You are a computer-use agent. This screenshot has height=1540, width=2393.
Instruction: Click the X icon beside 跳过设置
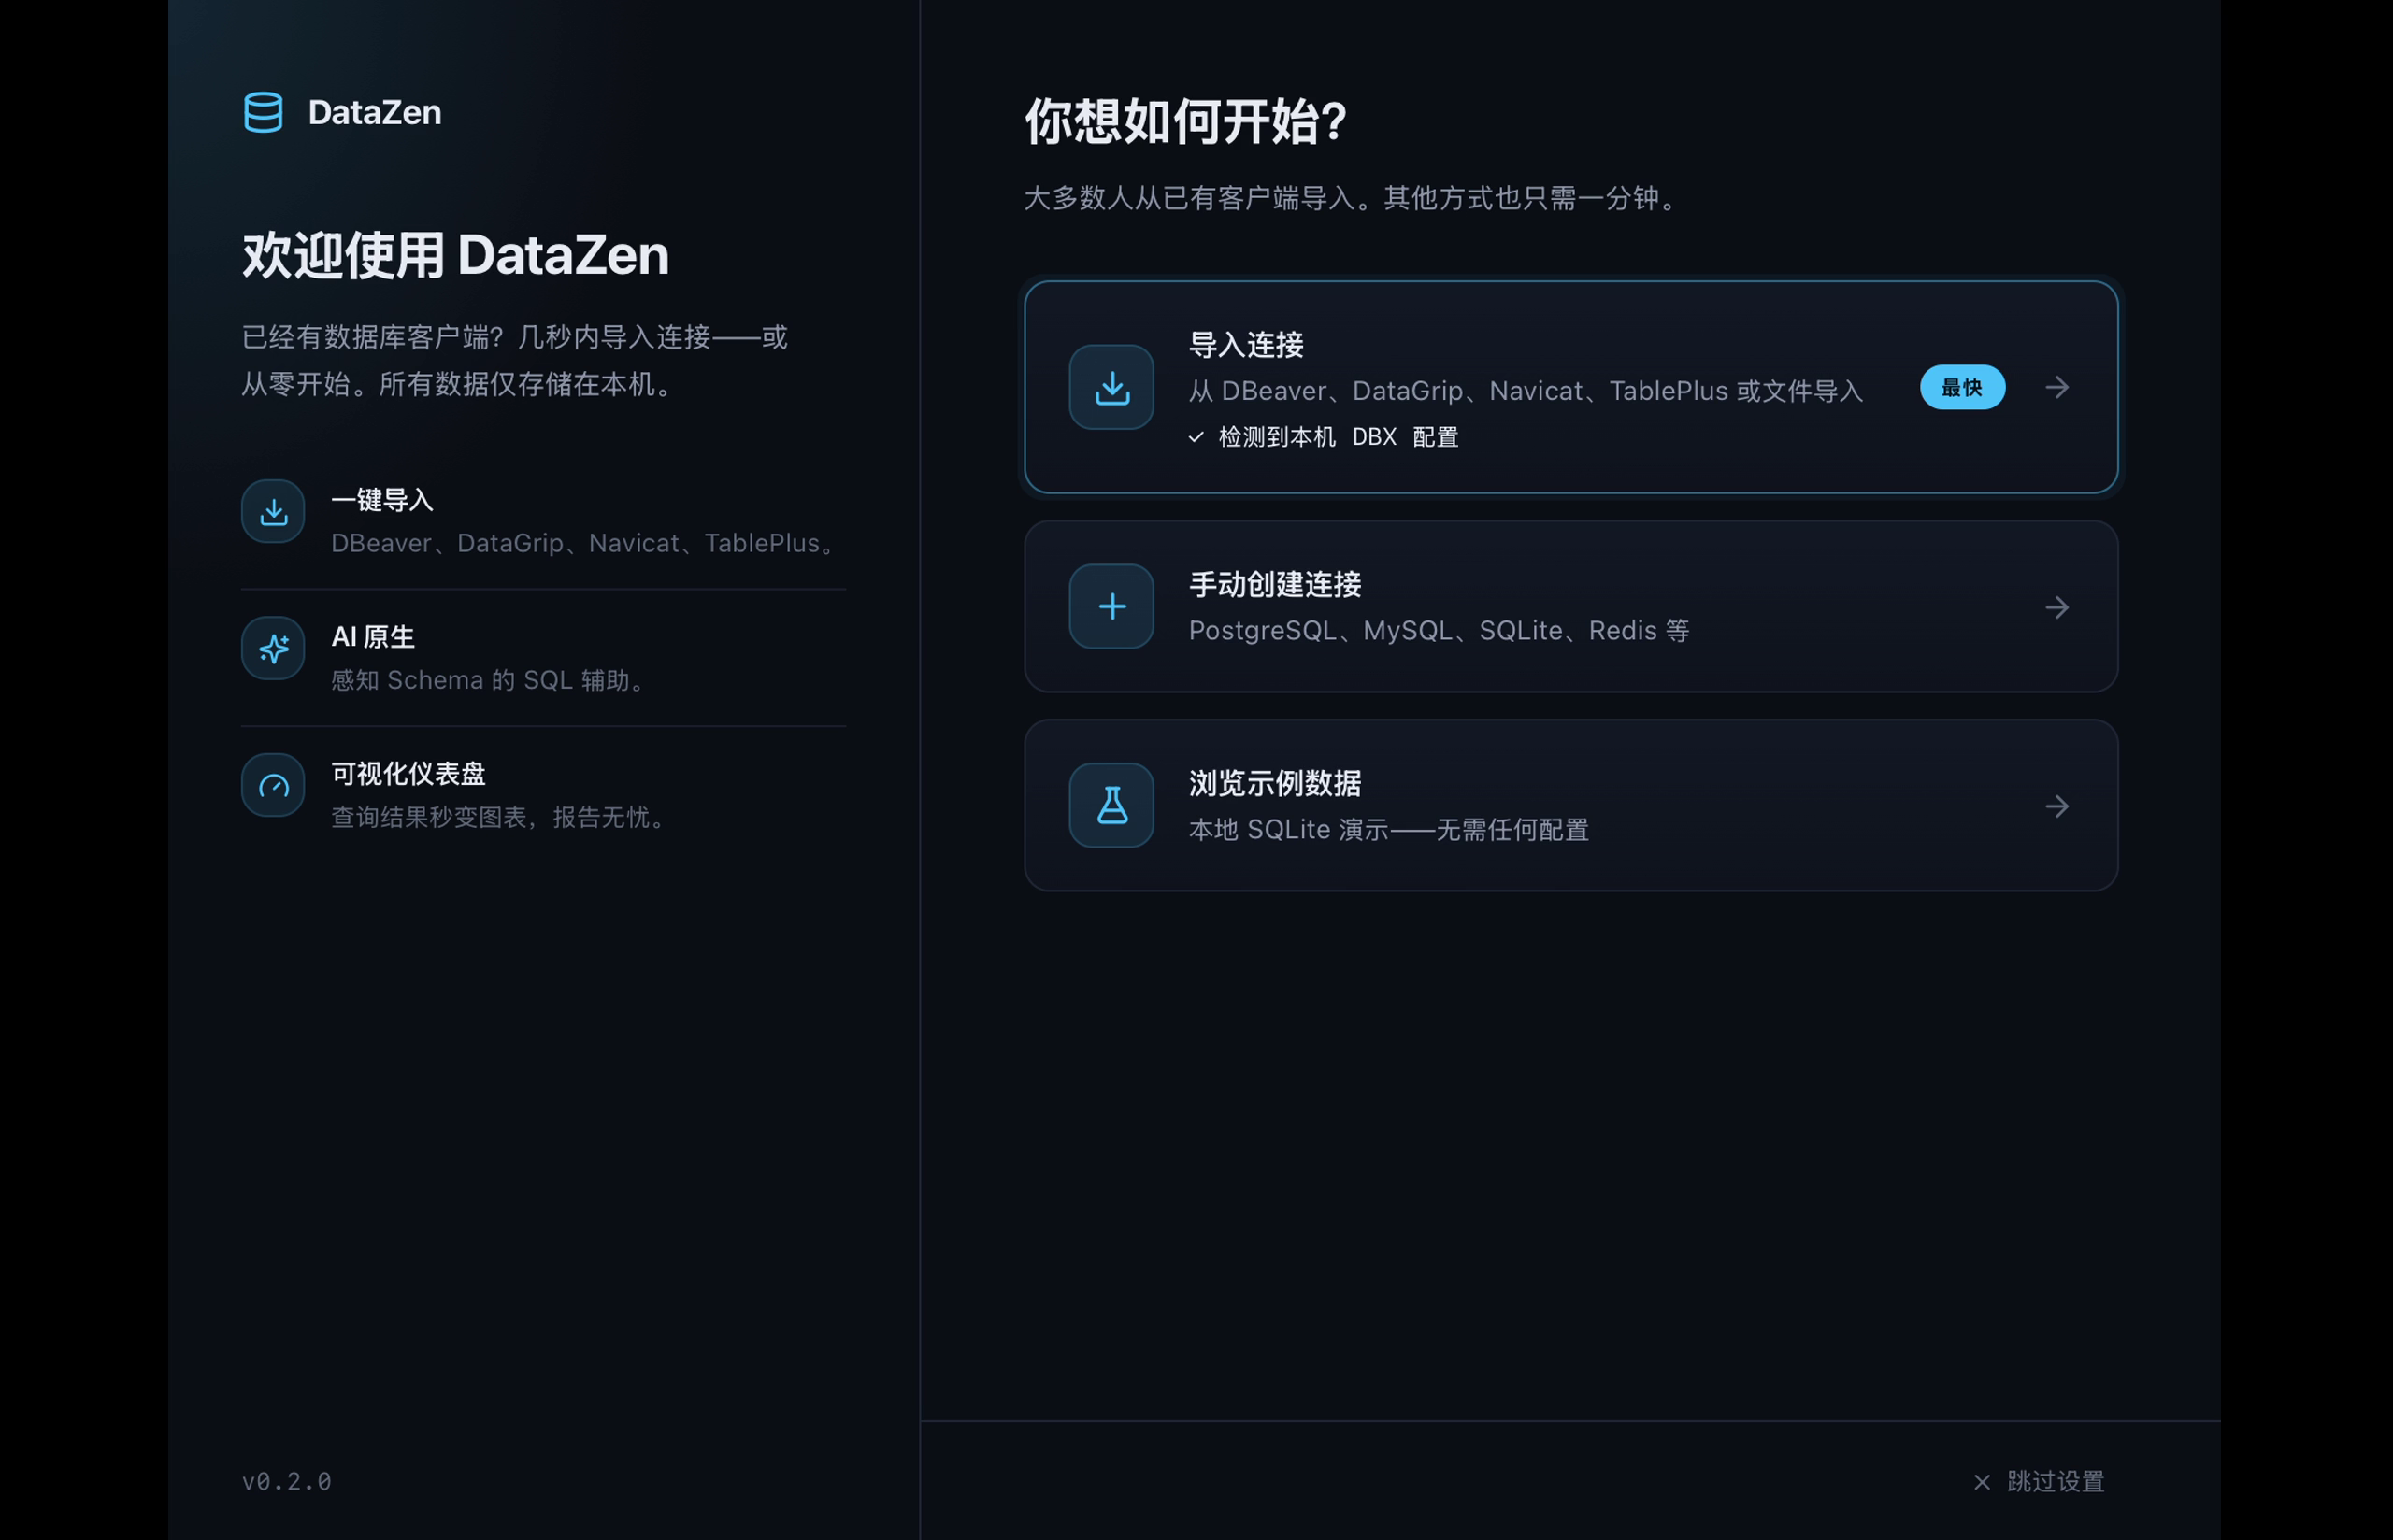pyautogui.click(x=1981, y=1481)
